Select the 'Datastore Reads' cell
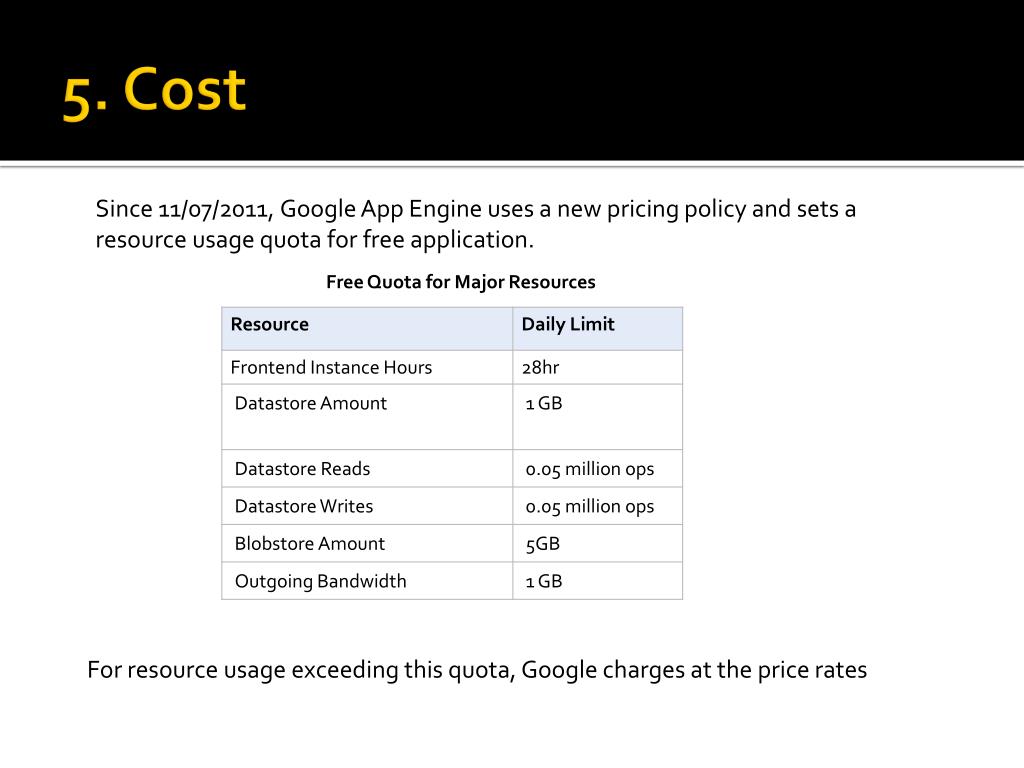The height and width of the screenshot is (768, 1024). click(x=367, y=468)
